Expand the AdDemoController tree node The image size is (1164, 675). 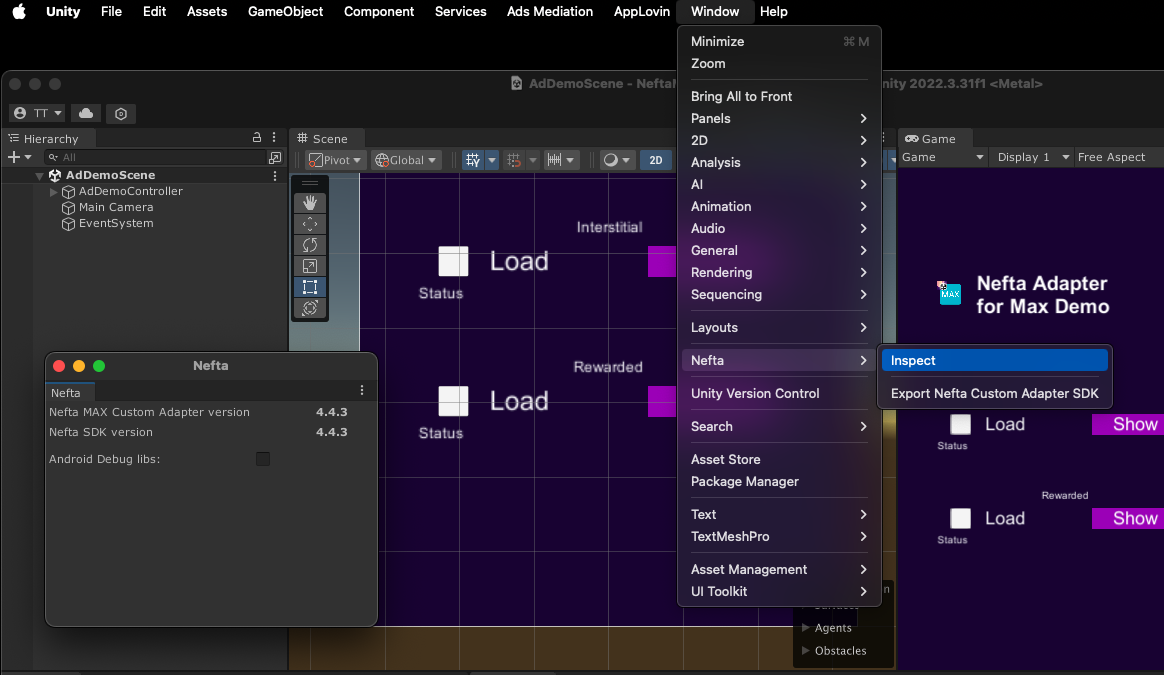click(53, 192)
